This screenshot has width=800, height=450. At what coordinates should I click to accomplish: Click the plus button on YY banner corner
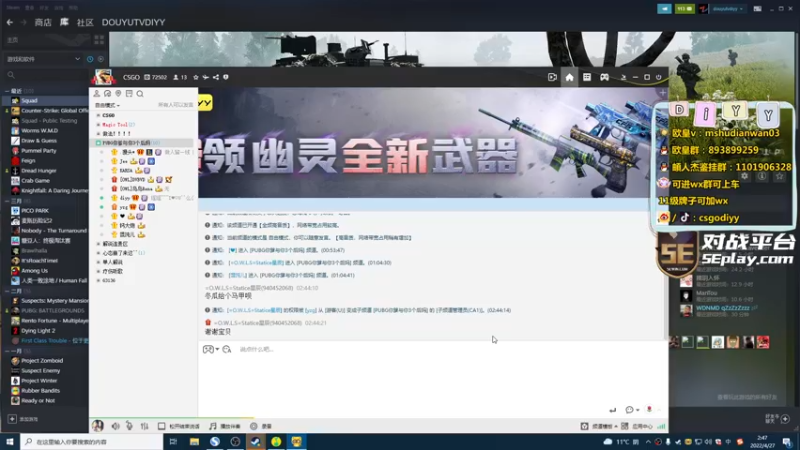tap(663, 93)
